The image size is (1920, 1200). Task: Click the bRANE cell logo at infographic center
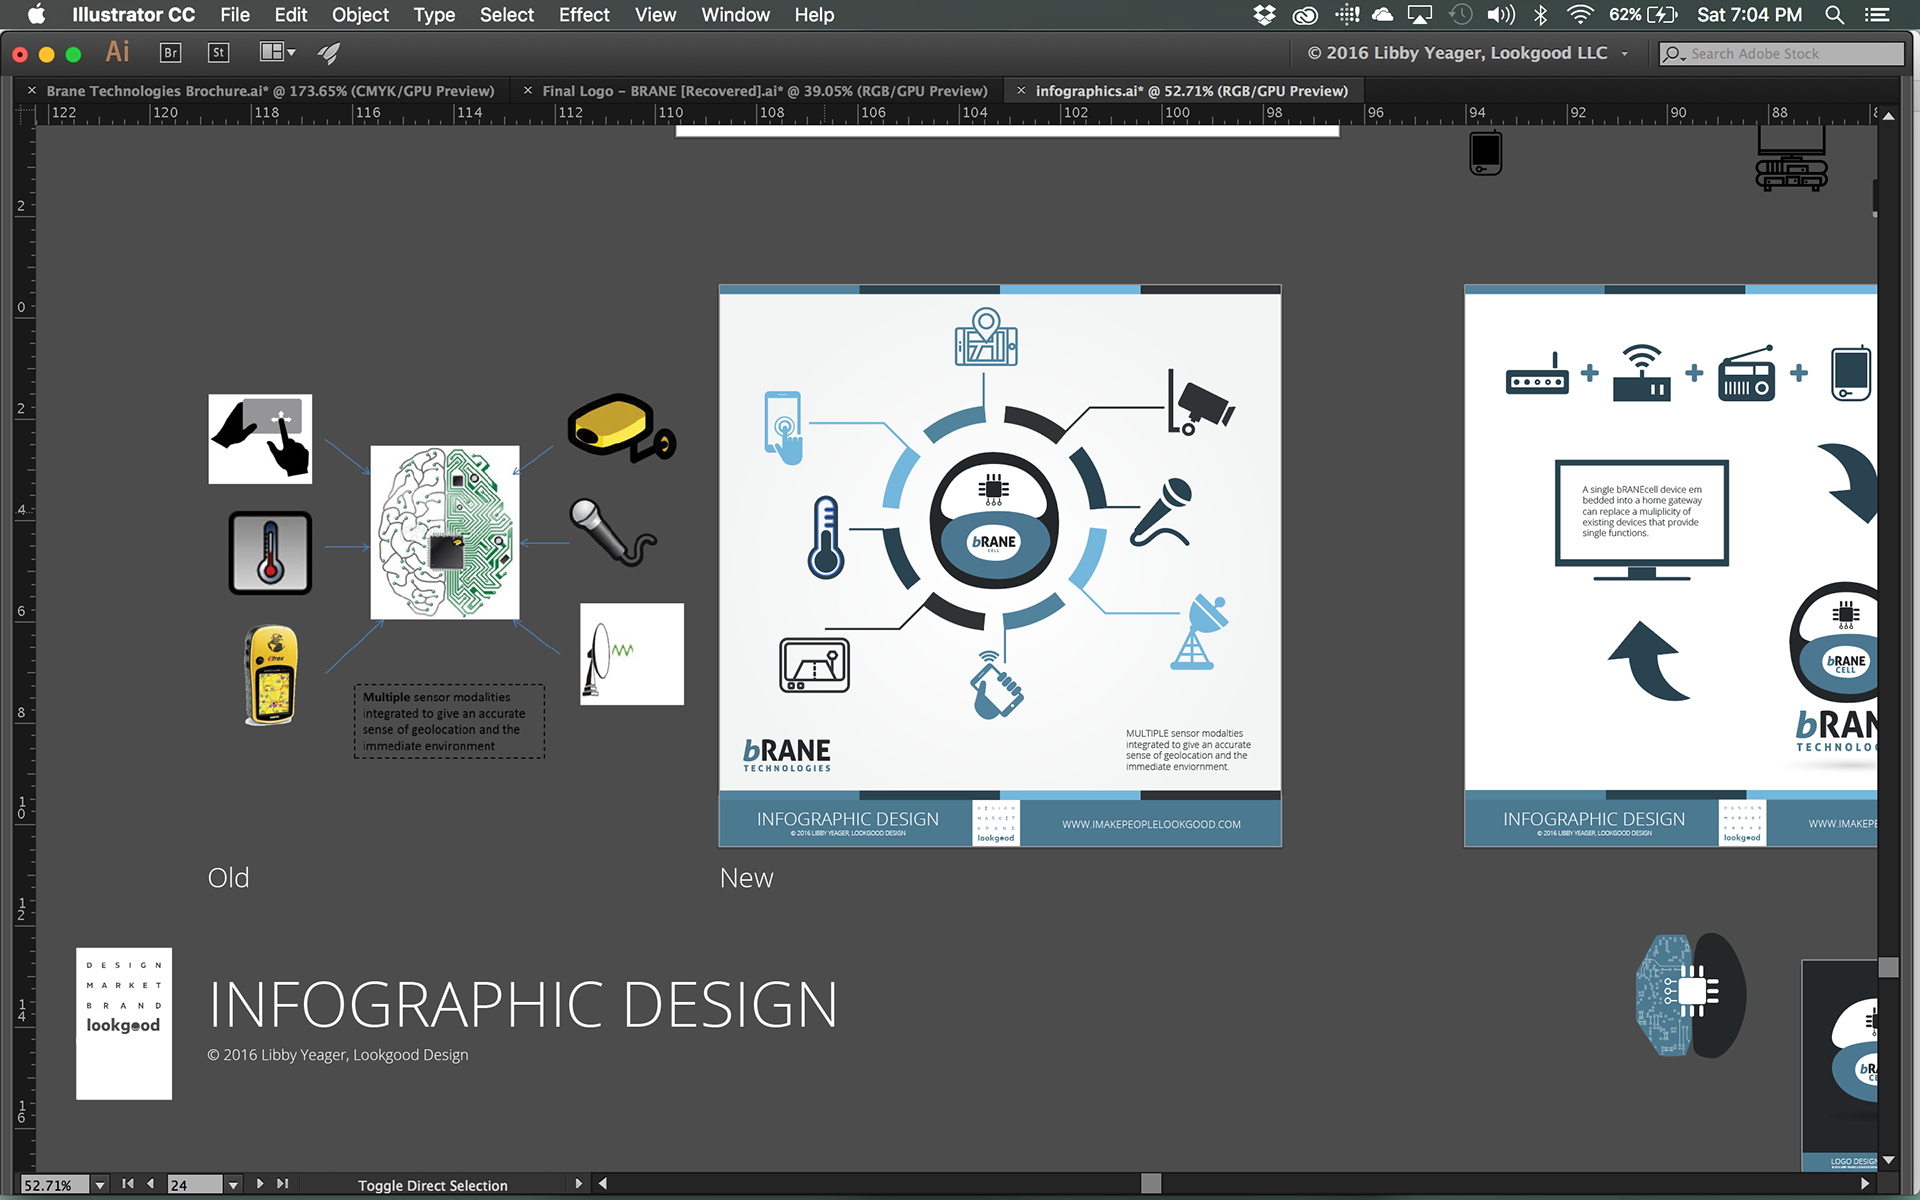994,520
